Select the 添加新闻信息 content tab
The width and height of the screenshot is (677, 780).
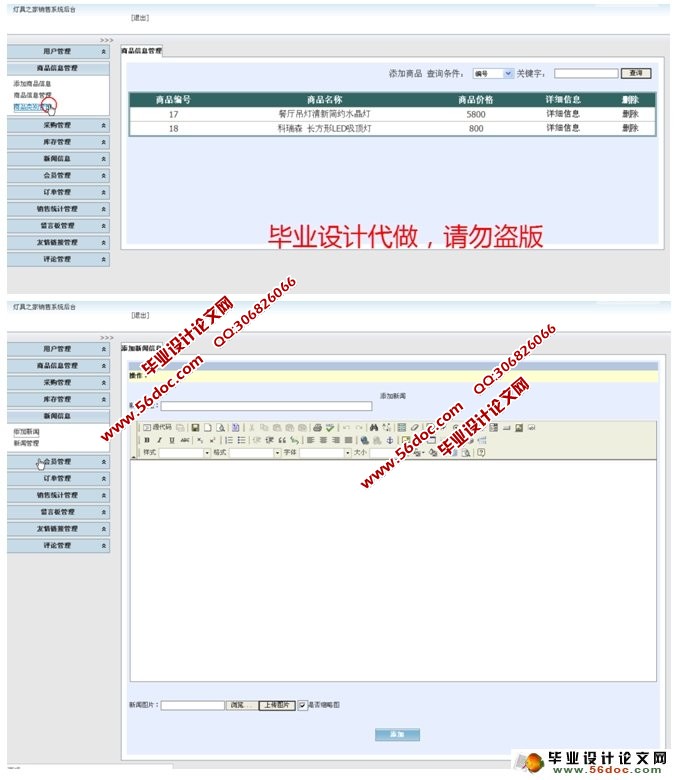(142, 348)
